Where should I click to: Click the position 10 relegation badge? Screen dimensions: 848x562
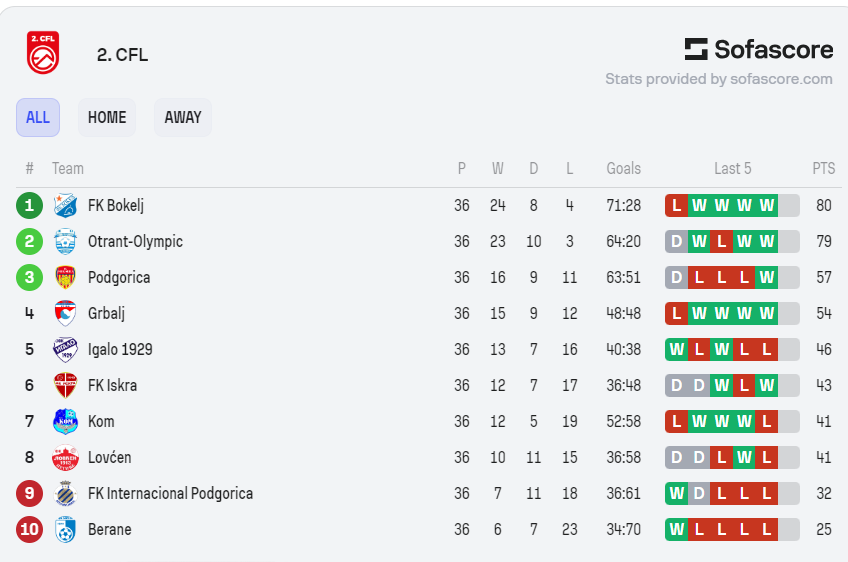tap(29, 530)
